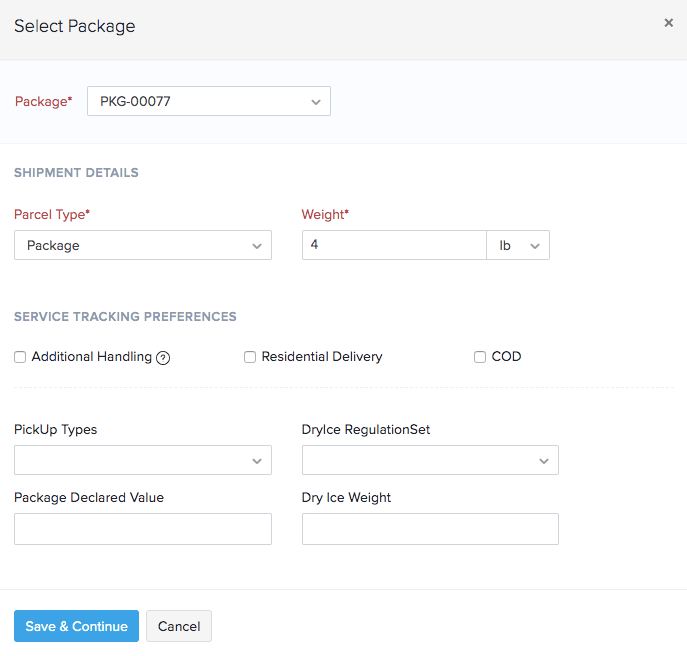687x656 pixels.
Task: Click the Additional Handling label text
Action: pyautogui.click(x=92, y=357)
